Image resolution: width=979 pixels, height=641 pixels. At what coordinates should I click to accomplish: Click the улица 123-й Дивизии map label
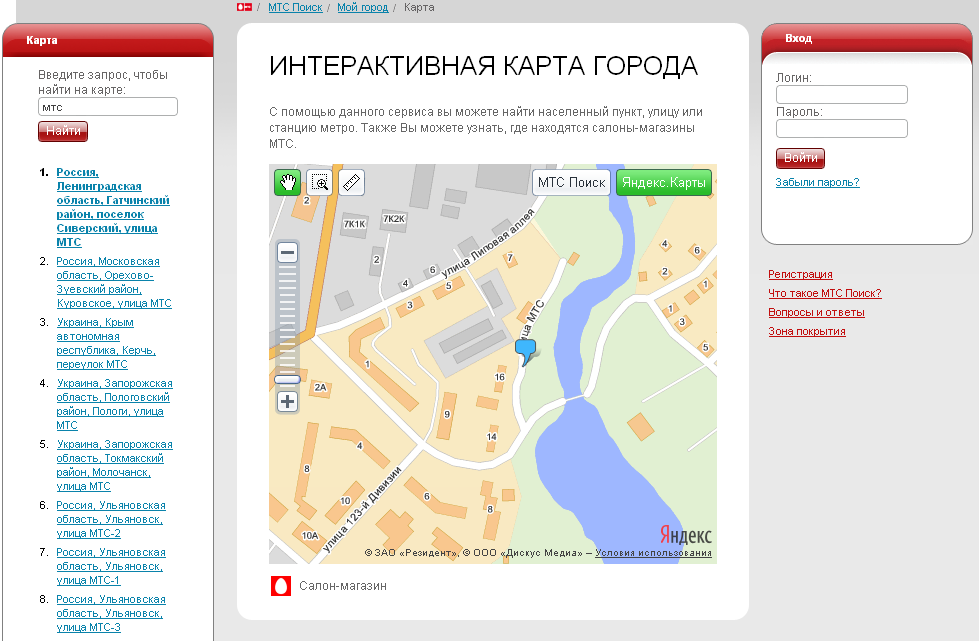(362, 510)
